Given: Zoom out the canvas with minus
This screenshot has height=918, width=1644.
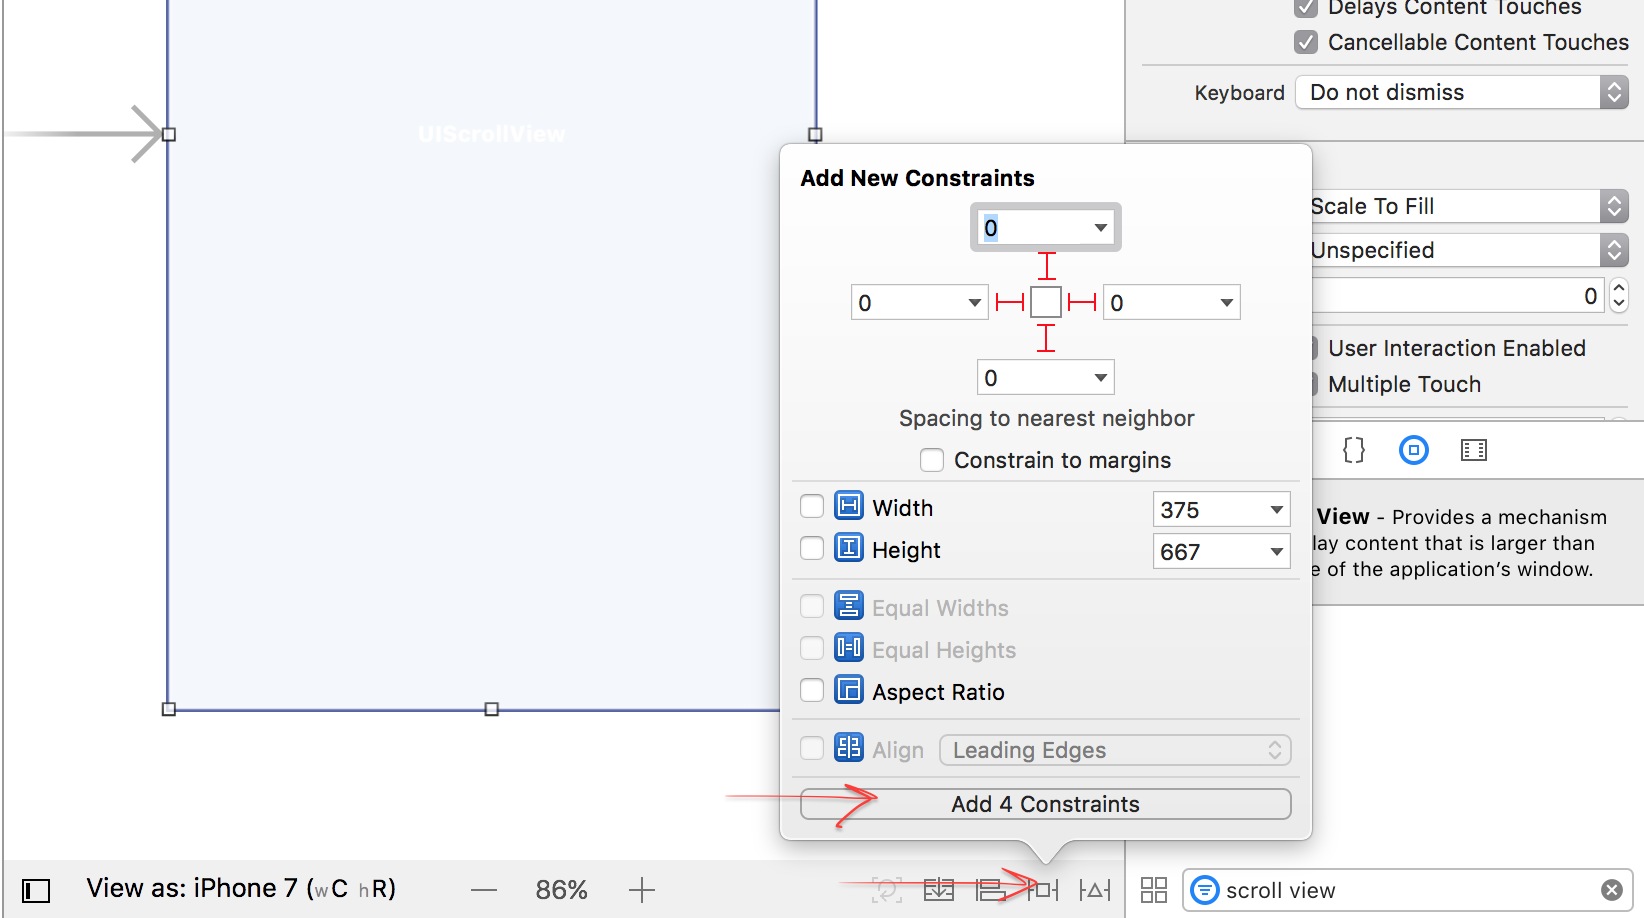Looking at the screenshot, I should (484, 890).
